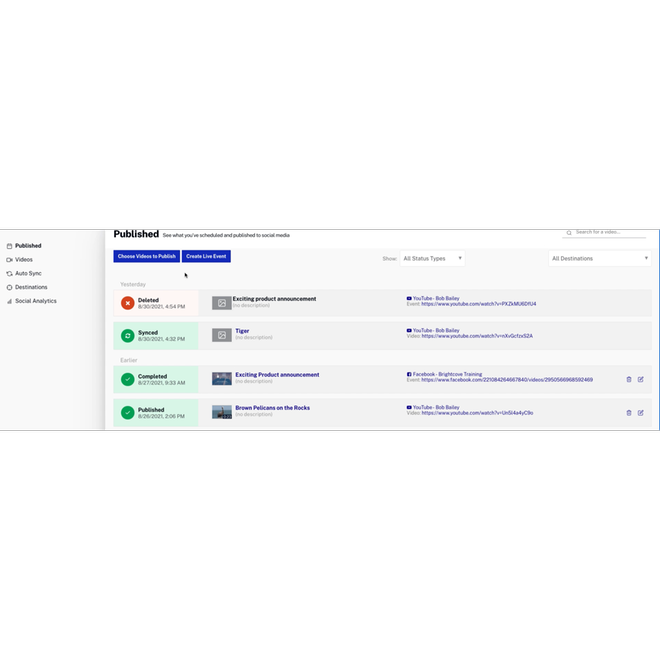
Task: Open Videos in the sidebar
Action: [23, 259]
